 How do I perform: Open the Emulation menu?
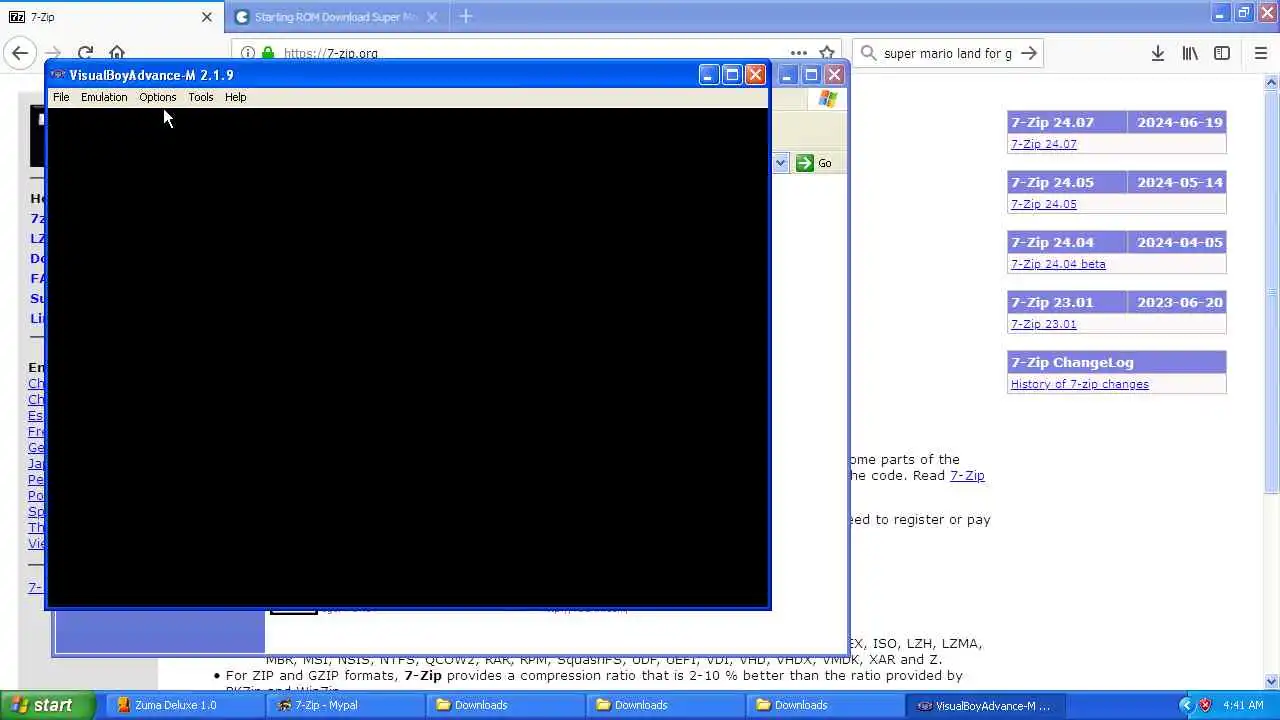[x=104, y=97]
